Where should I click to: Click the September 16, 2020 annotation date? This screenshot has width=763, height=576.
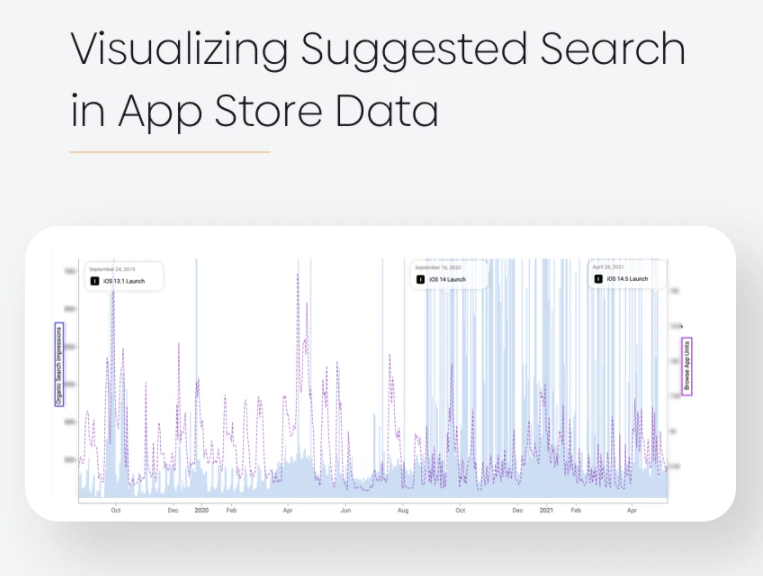(x=437, y=268)
